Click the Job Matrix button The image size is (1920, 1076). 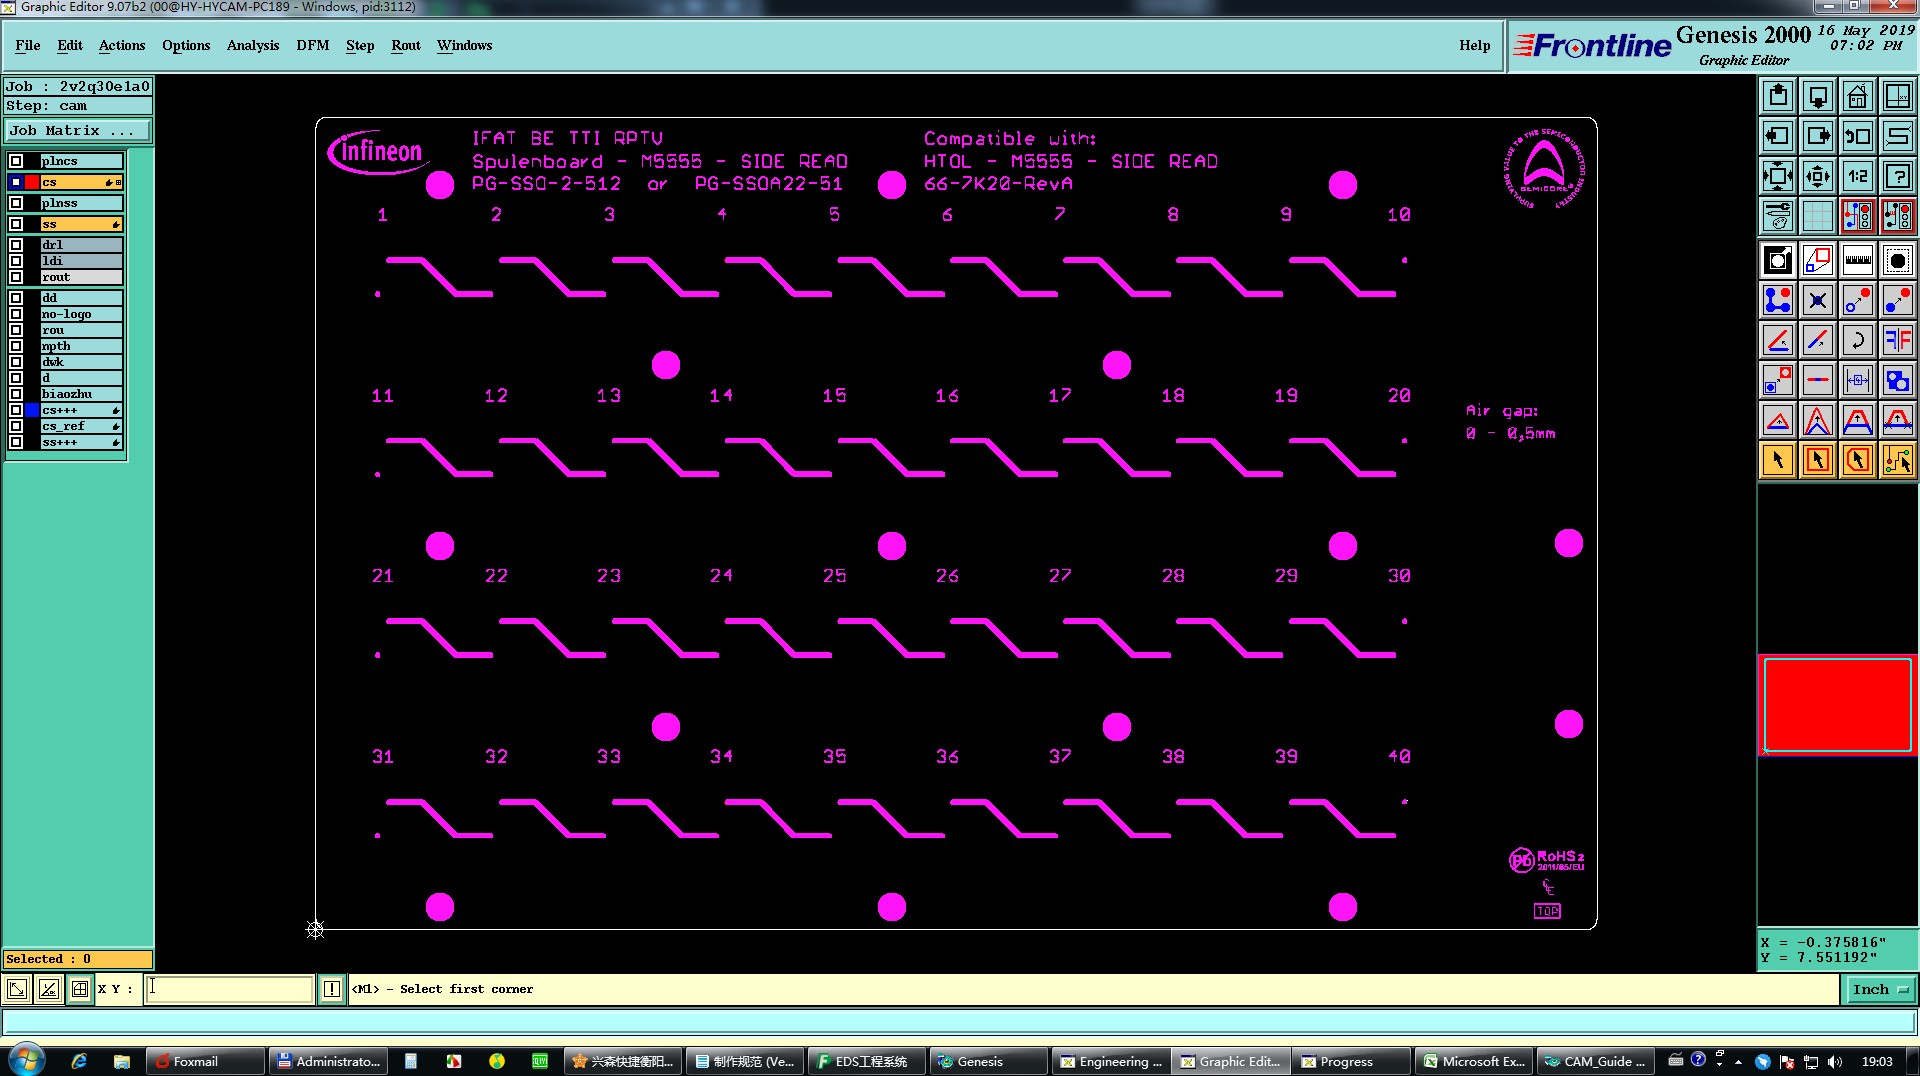tap(78, 131)
